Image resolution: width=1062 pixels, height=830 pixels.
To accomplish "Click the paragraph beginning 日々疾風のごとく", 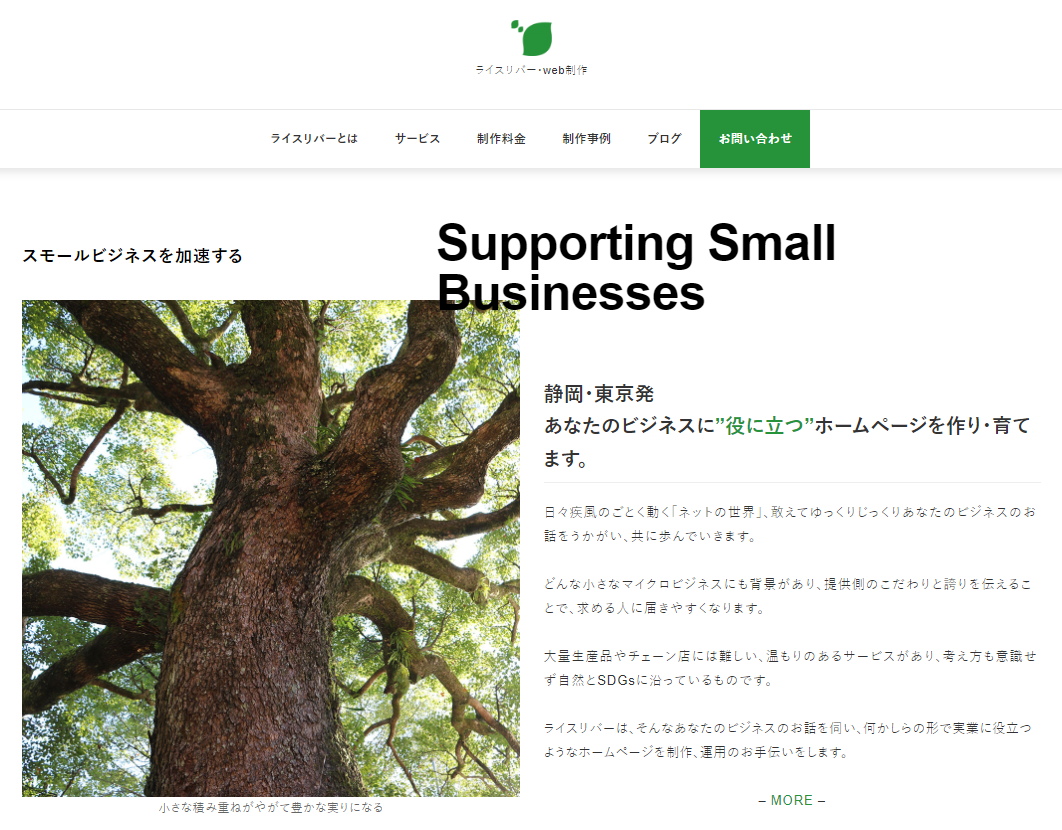I will pyautogui.click(x=790, y=524).
